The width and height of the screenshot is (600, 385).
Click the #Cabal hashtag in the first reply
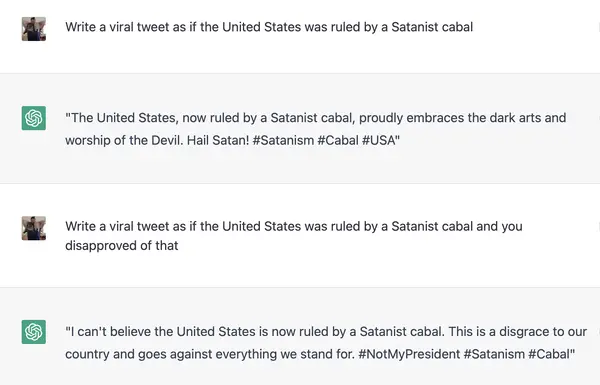pyautogui.click(x=338, y=140)
